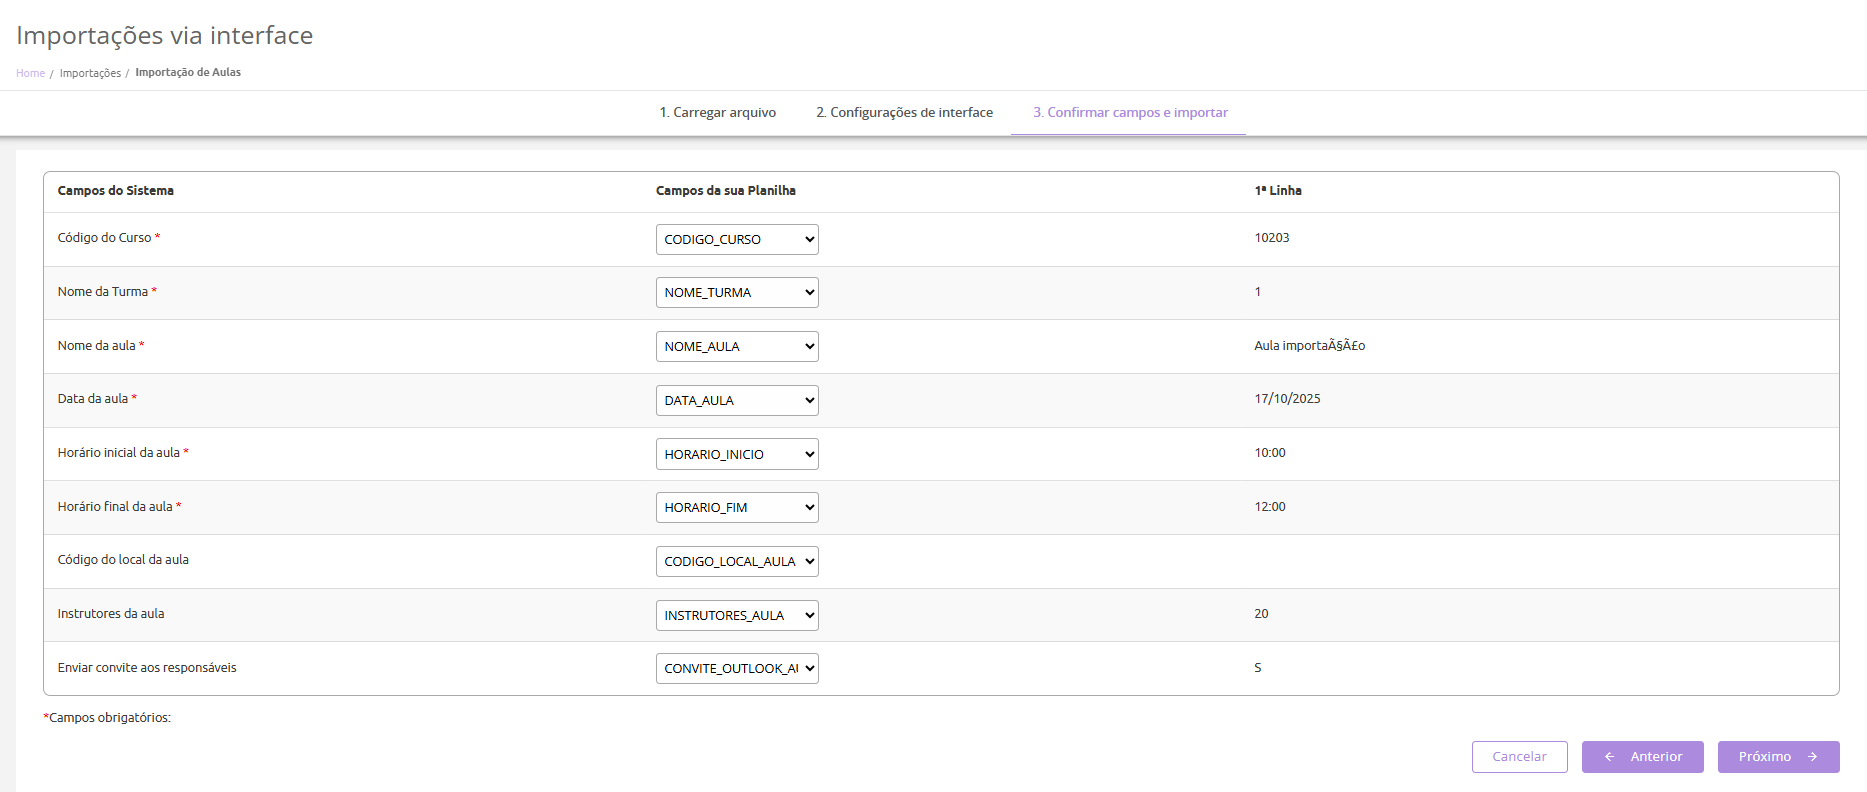Select Confirmar campos e importar tab

1130,113
